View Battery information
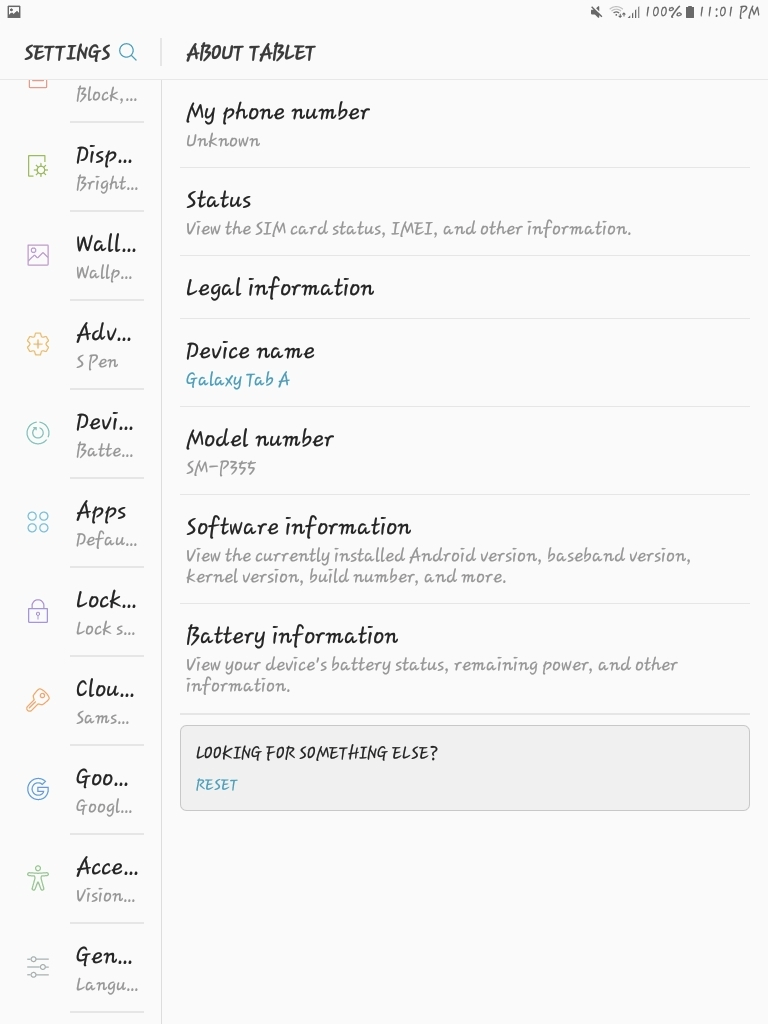This screenshot has height=1024, width=768. (464, 658)
